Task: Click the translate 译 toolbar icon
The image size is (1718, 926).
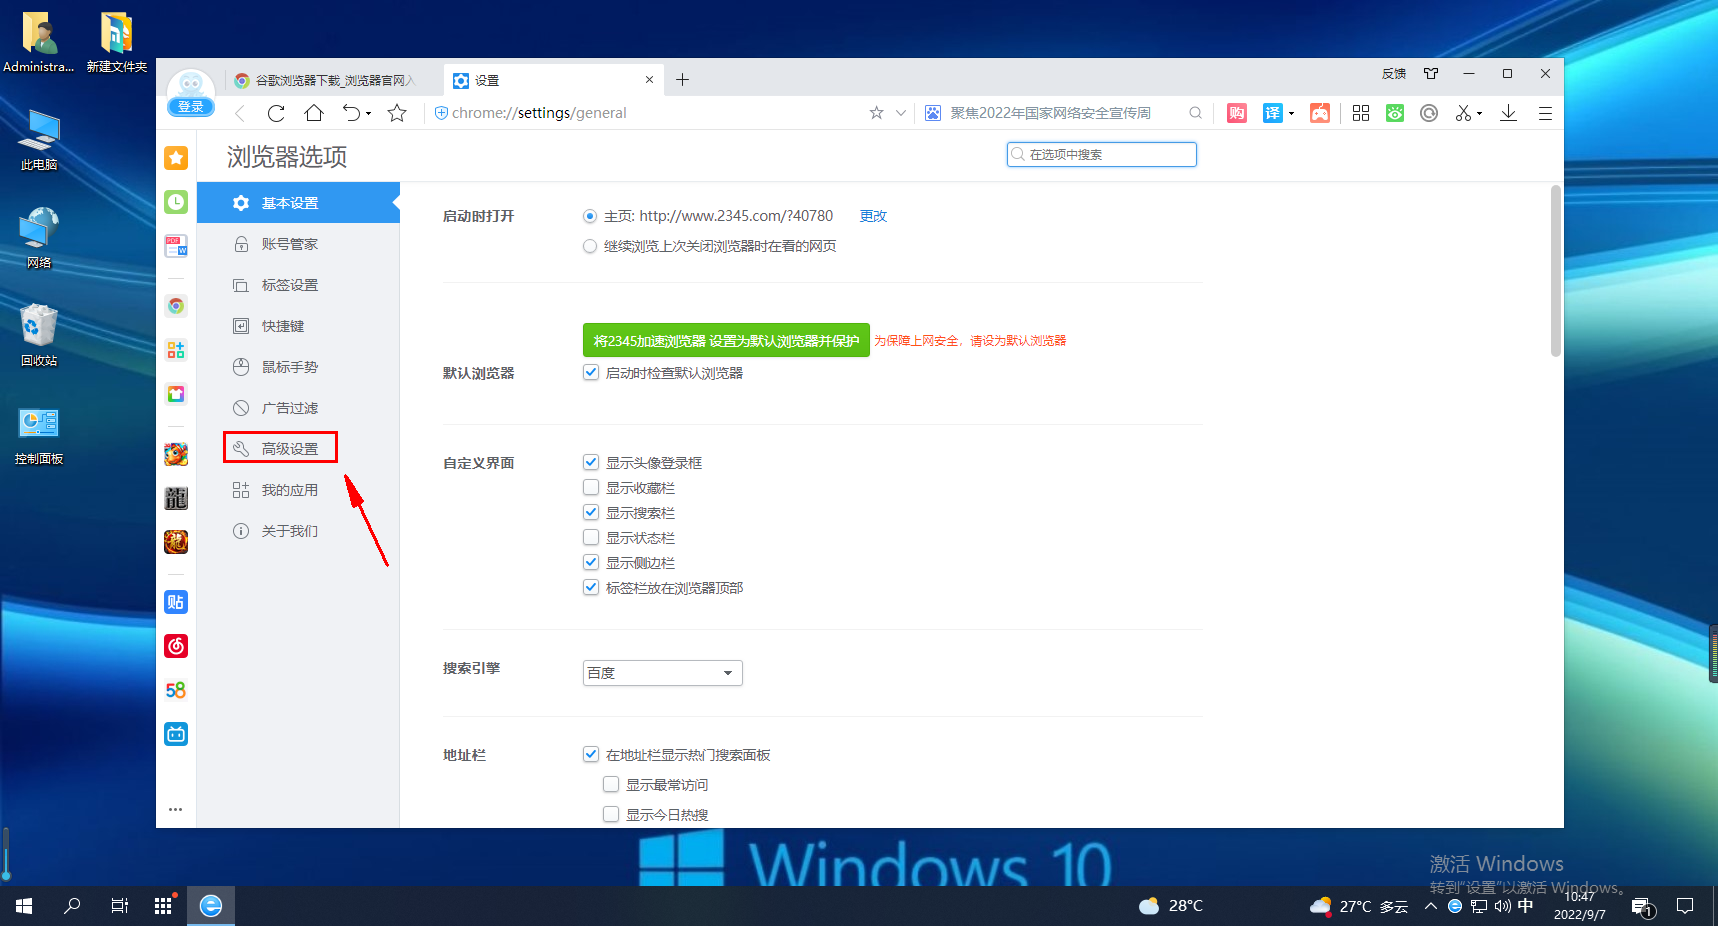Action: click(1272, 113)
